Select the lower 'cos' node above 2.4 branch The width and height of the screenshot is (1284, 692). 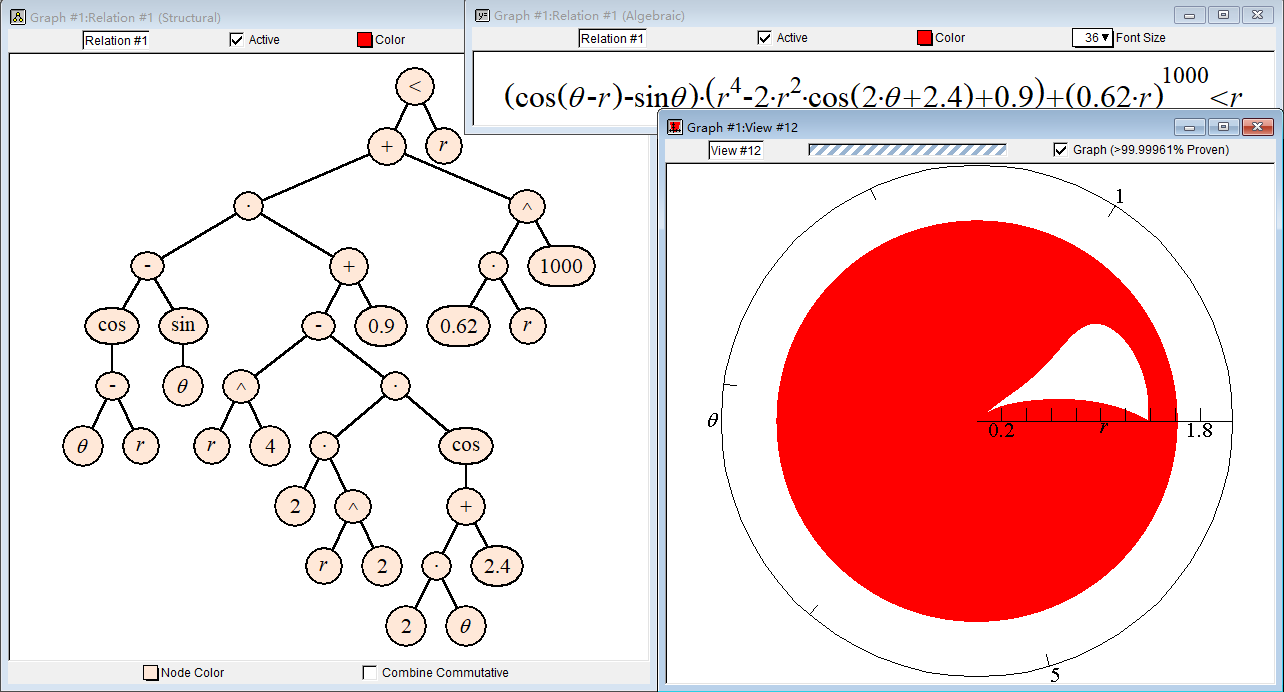point(465,446)
